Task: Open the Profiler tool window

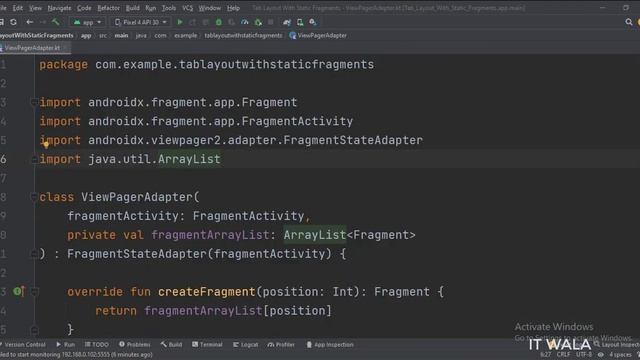Action: pos(281,345)
